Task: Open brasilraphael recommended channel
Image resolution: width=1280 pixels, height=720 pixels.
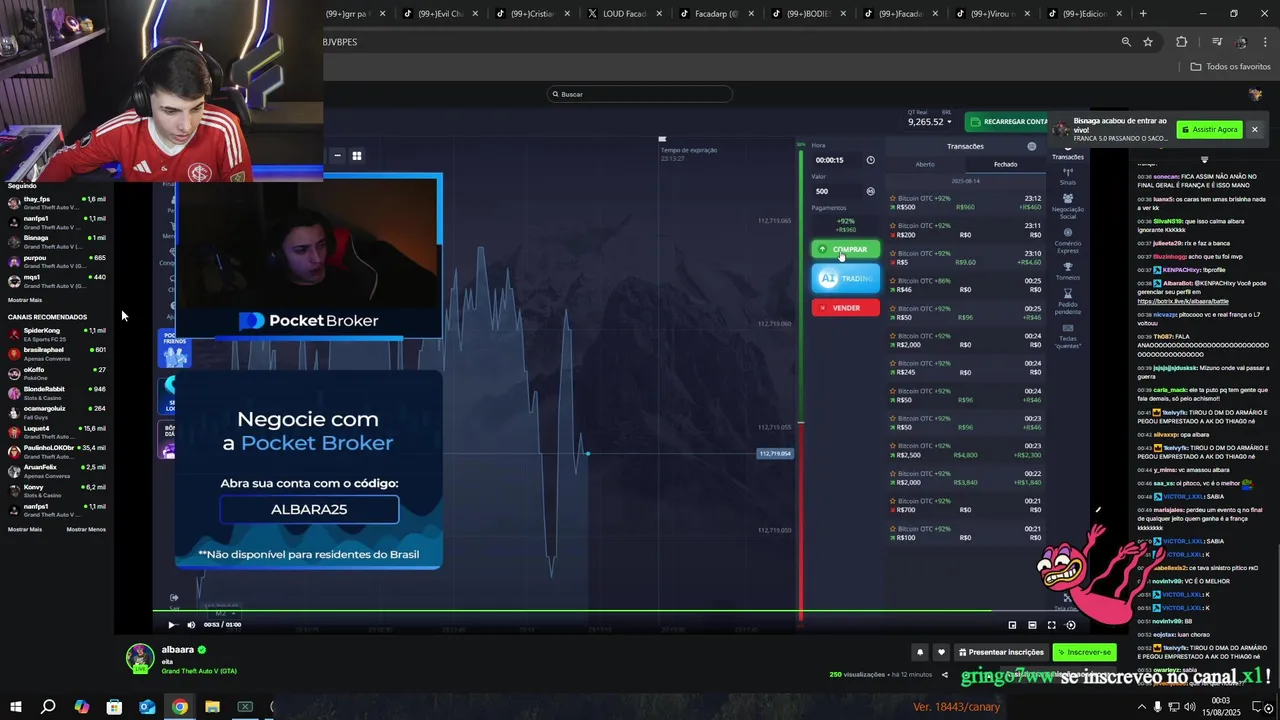Action: pos(57,353)
